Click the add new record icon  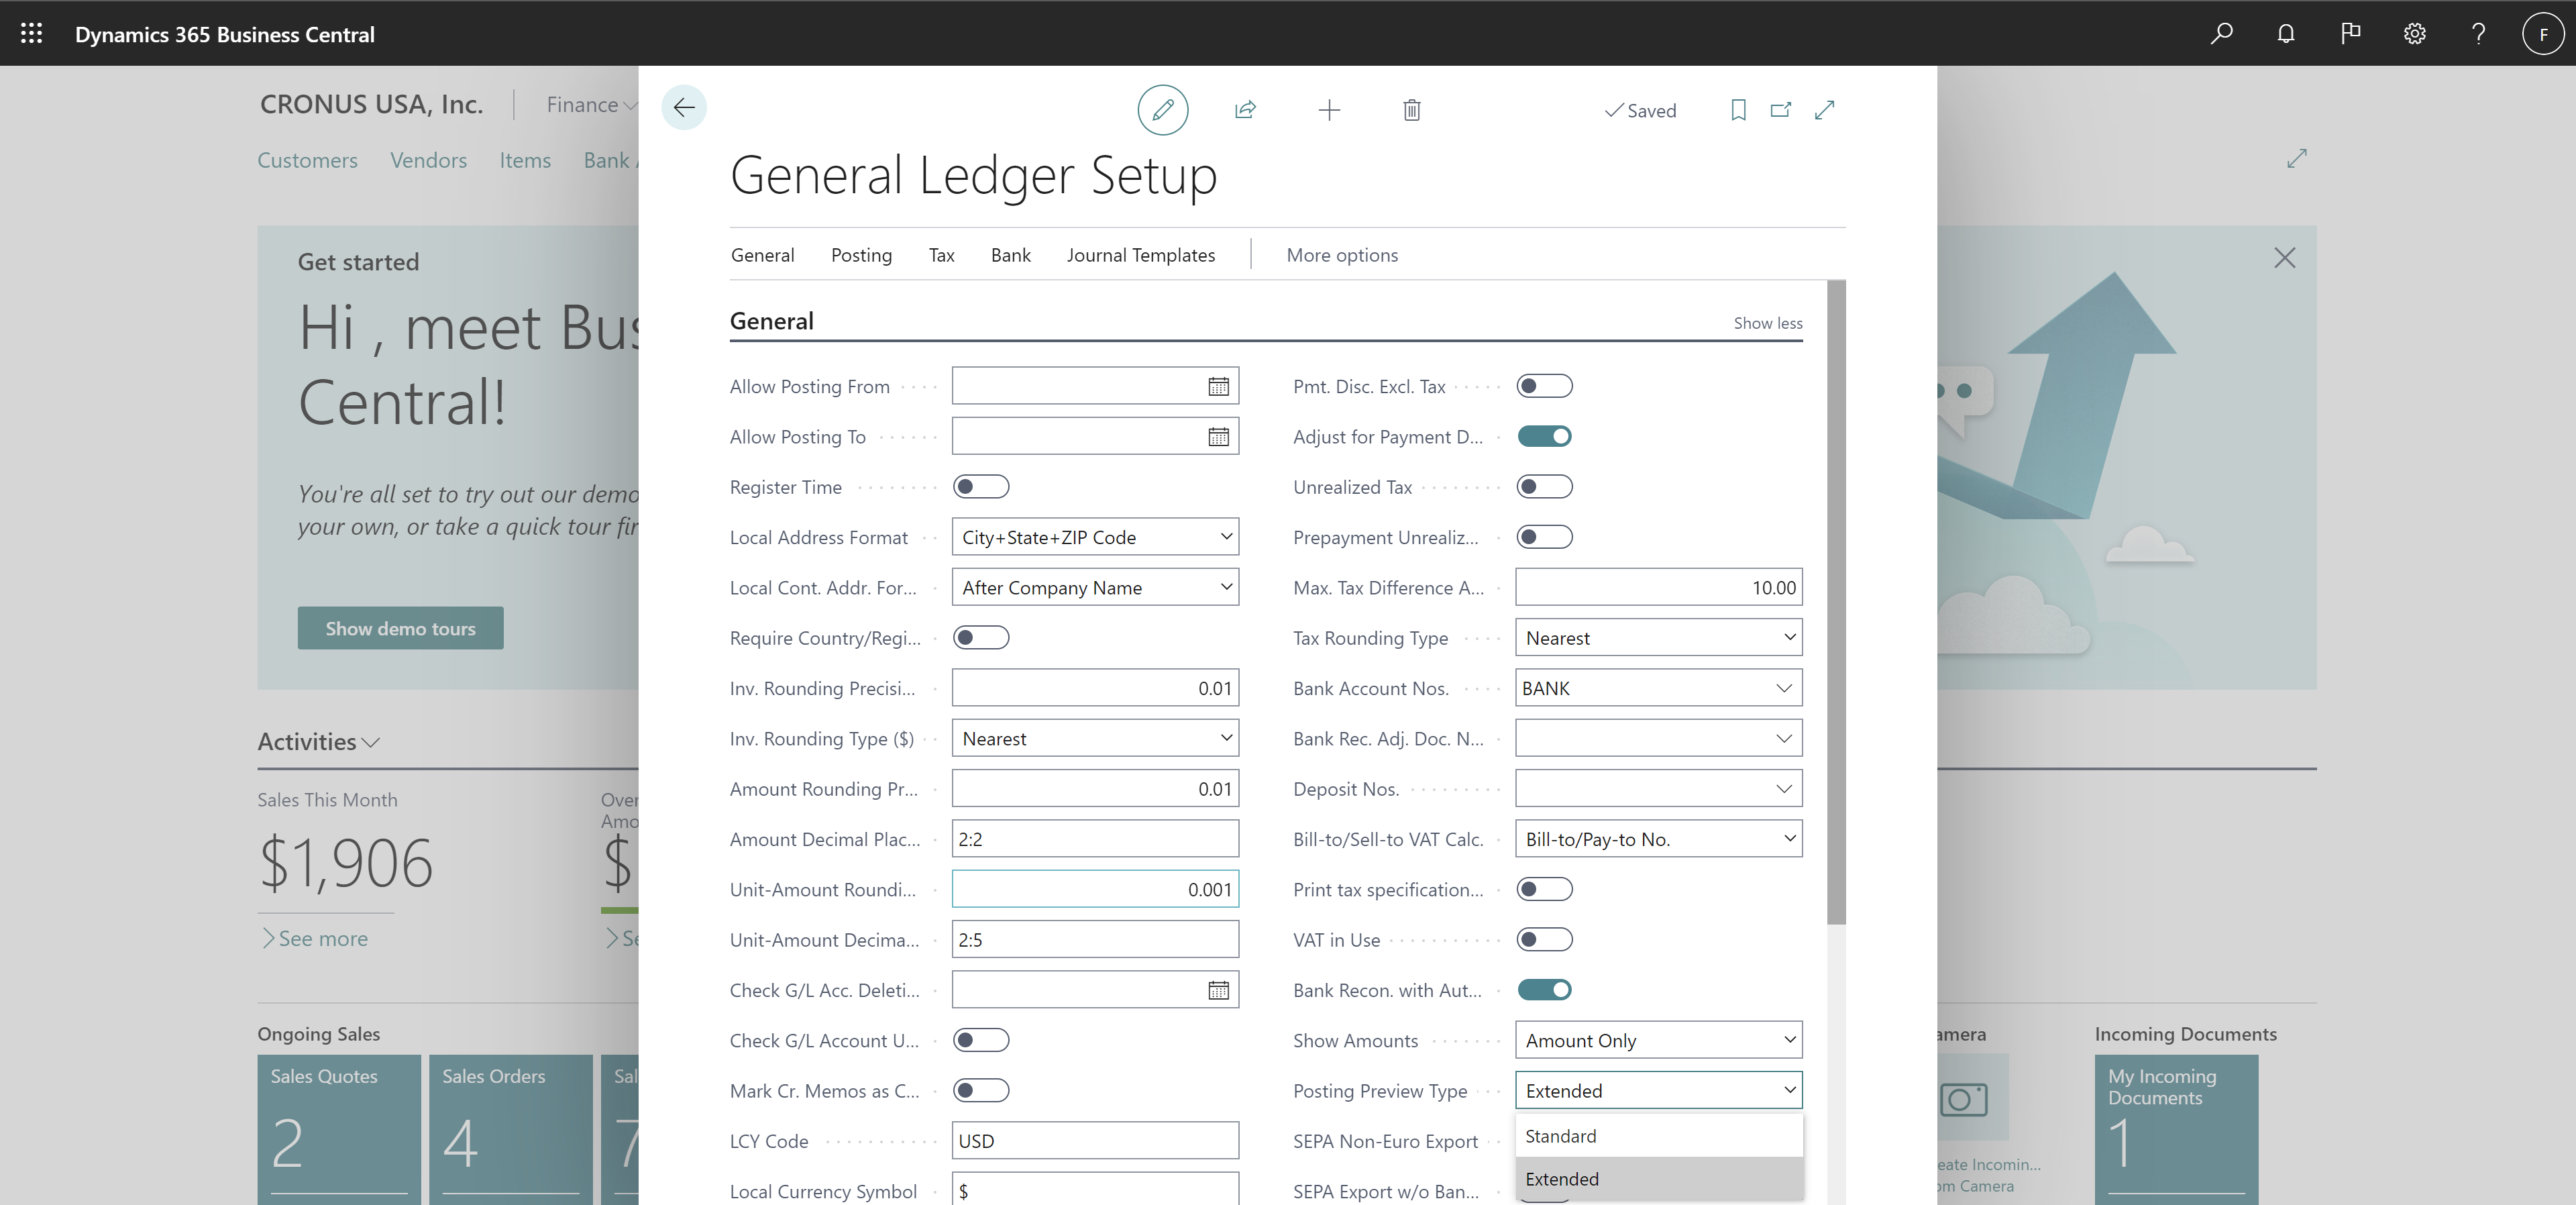1329,109
